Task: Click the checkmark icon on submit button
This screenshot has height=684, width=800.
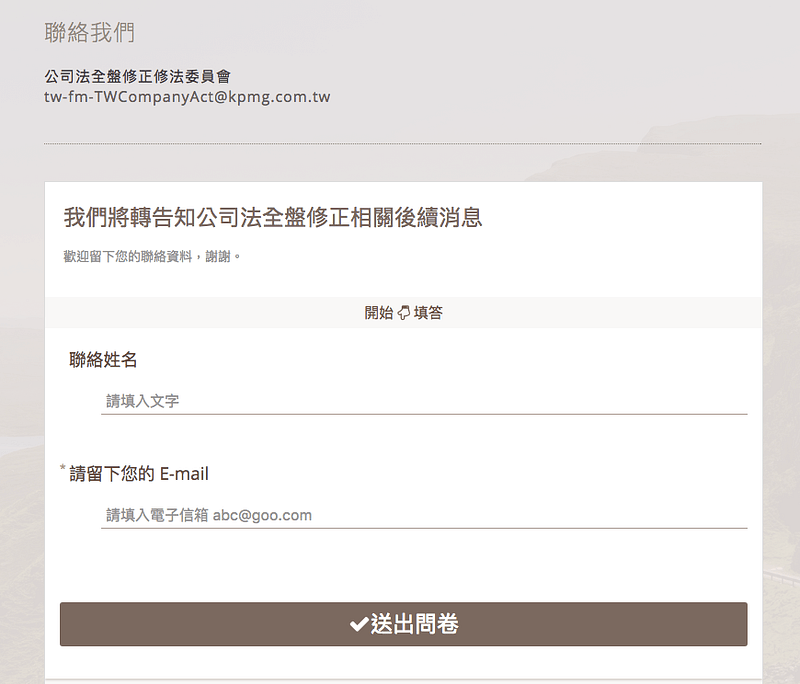Action: (359, 624)
